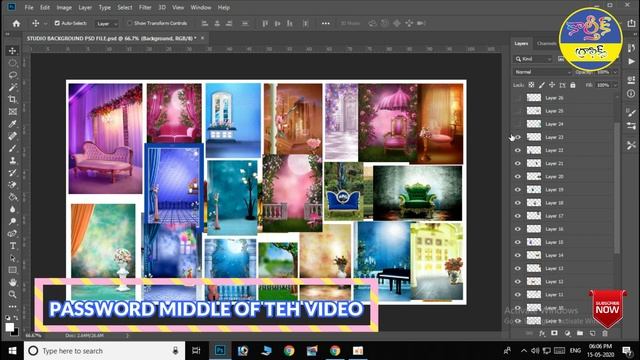Select the Lasso tool
Viewport: 640px width, 360px height.
pos(12,75)
